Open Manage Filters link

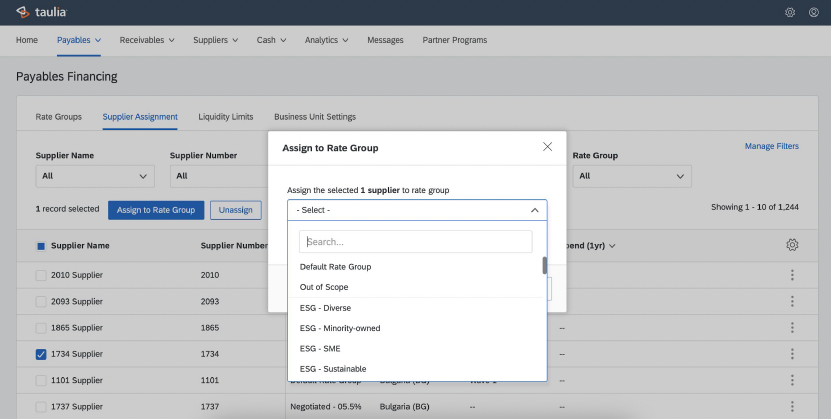click(772, 146)
